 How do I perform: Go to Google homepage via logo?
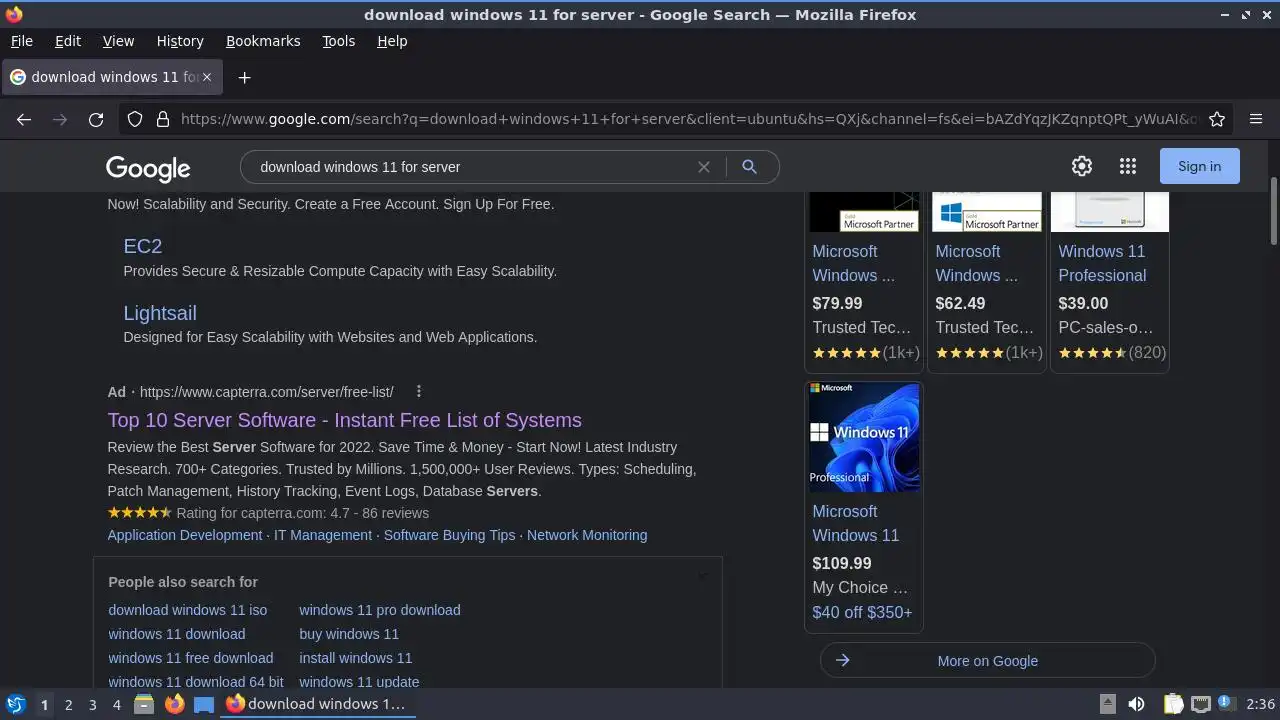pyautogui.click(x=148, y=168)
